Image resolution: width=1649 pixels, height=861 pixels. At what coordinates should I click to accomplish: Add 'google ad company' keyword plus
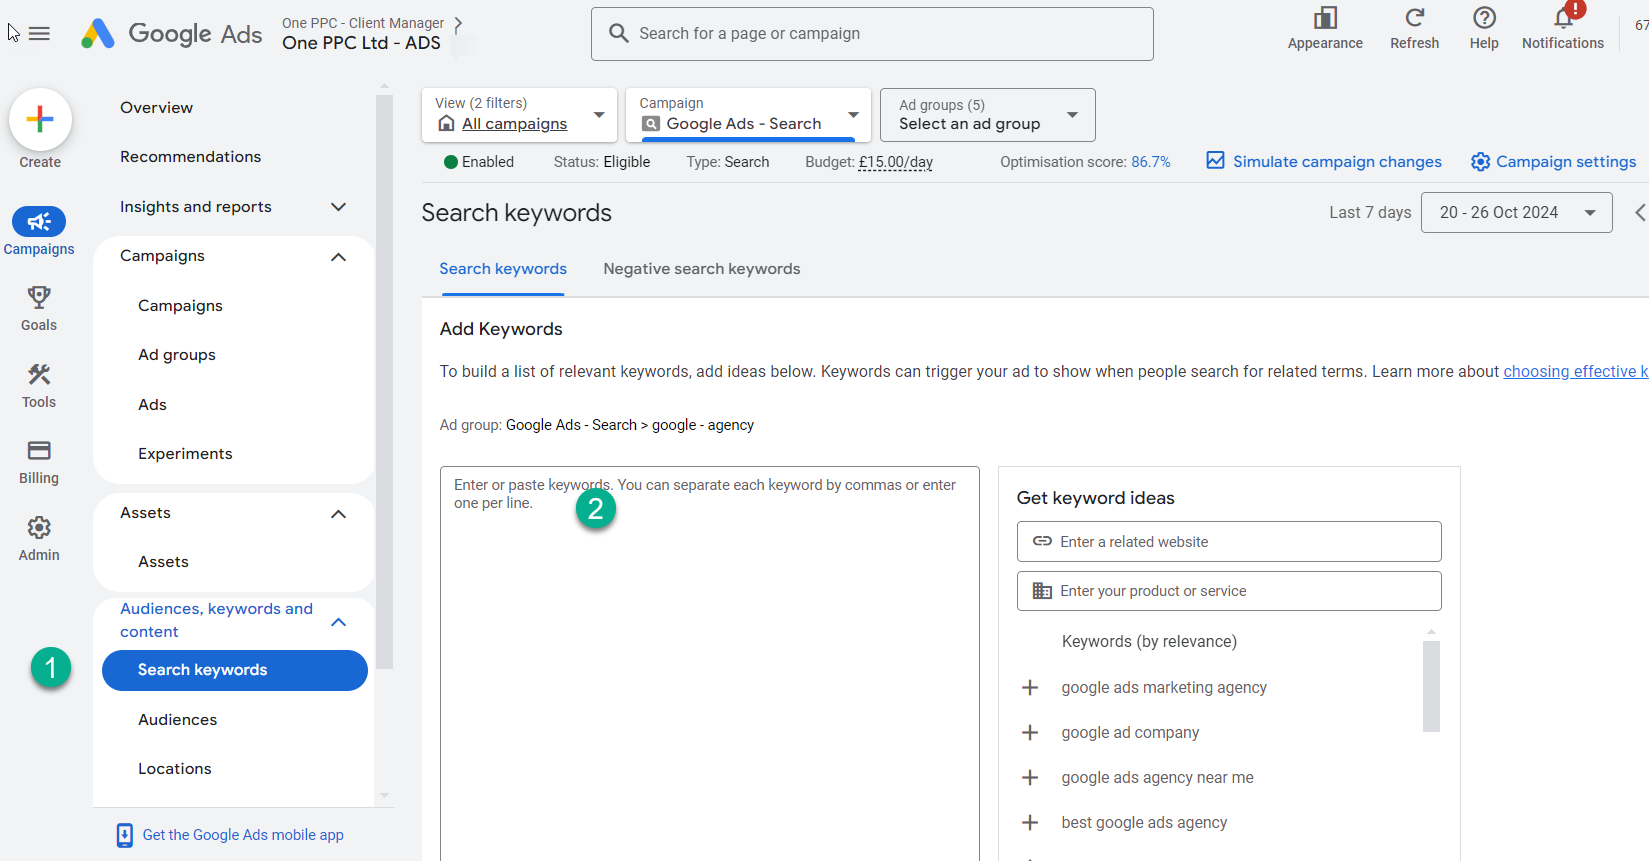[1030, 733]
